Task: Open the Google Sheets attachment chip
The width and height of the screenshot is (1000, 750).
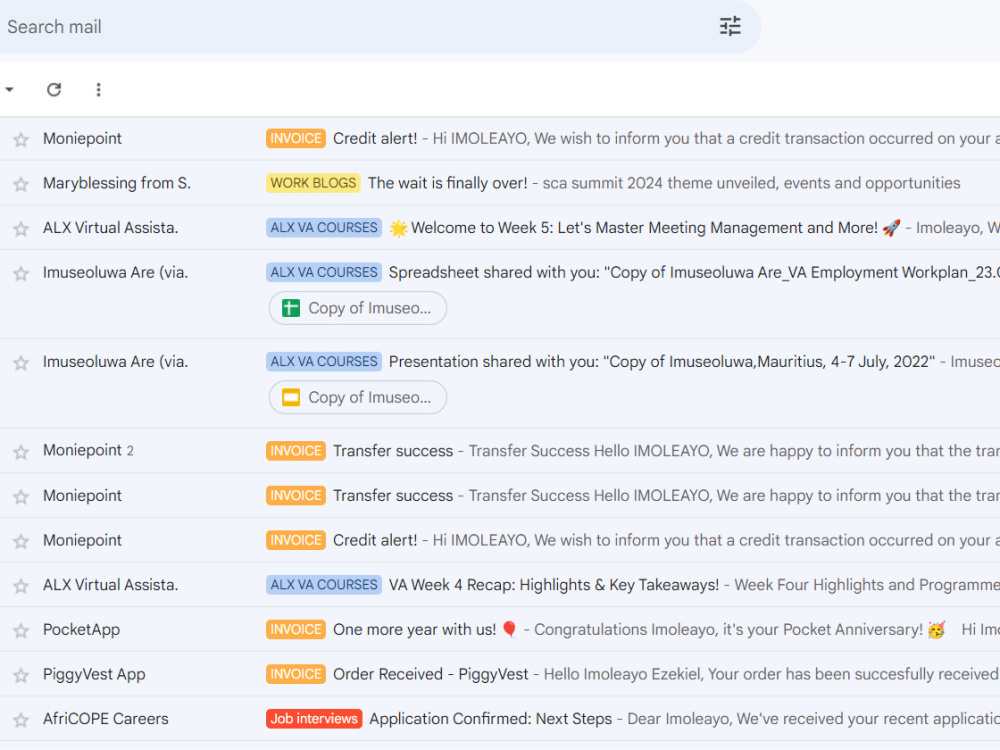Action: pos(358,308)
